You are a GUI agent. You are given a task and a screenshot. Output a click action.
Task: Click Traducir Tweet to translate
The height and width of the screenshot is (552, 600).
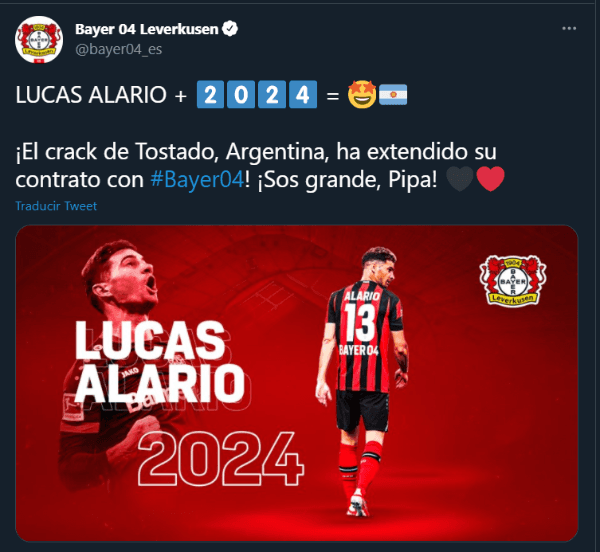(x=56, y=206)
